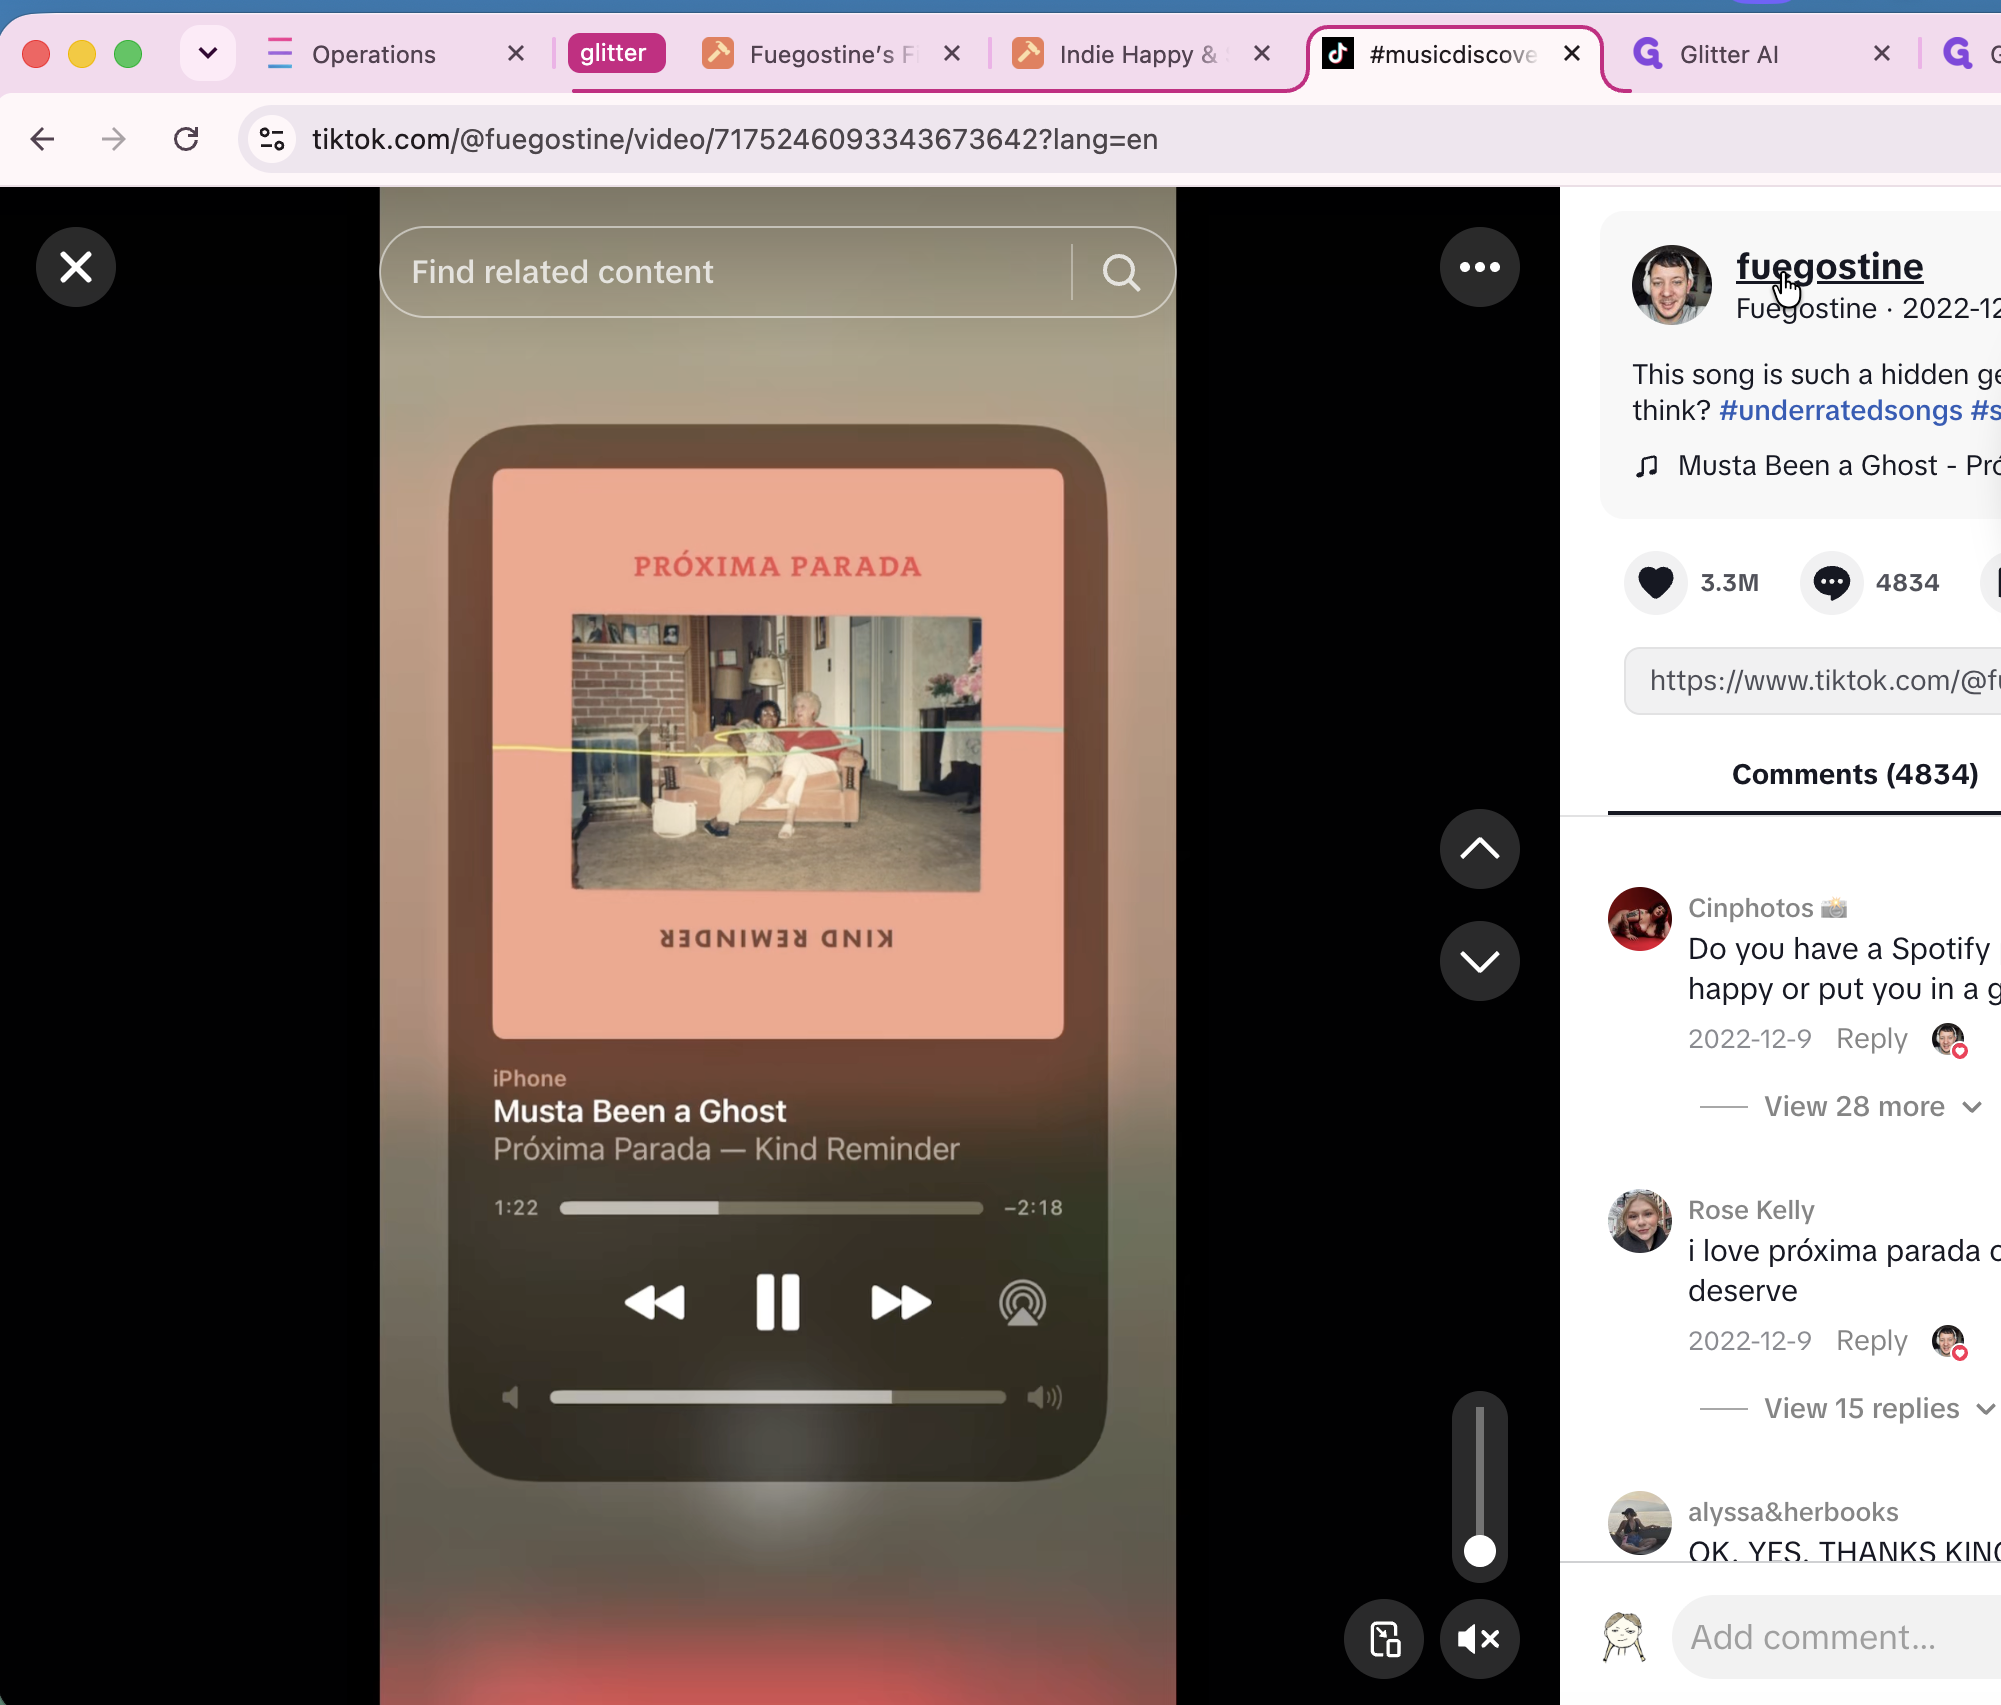
Task: Go forward in browser history
Action: click(x=114, y=139)
